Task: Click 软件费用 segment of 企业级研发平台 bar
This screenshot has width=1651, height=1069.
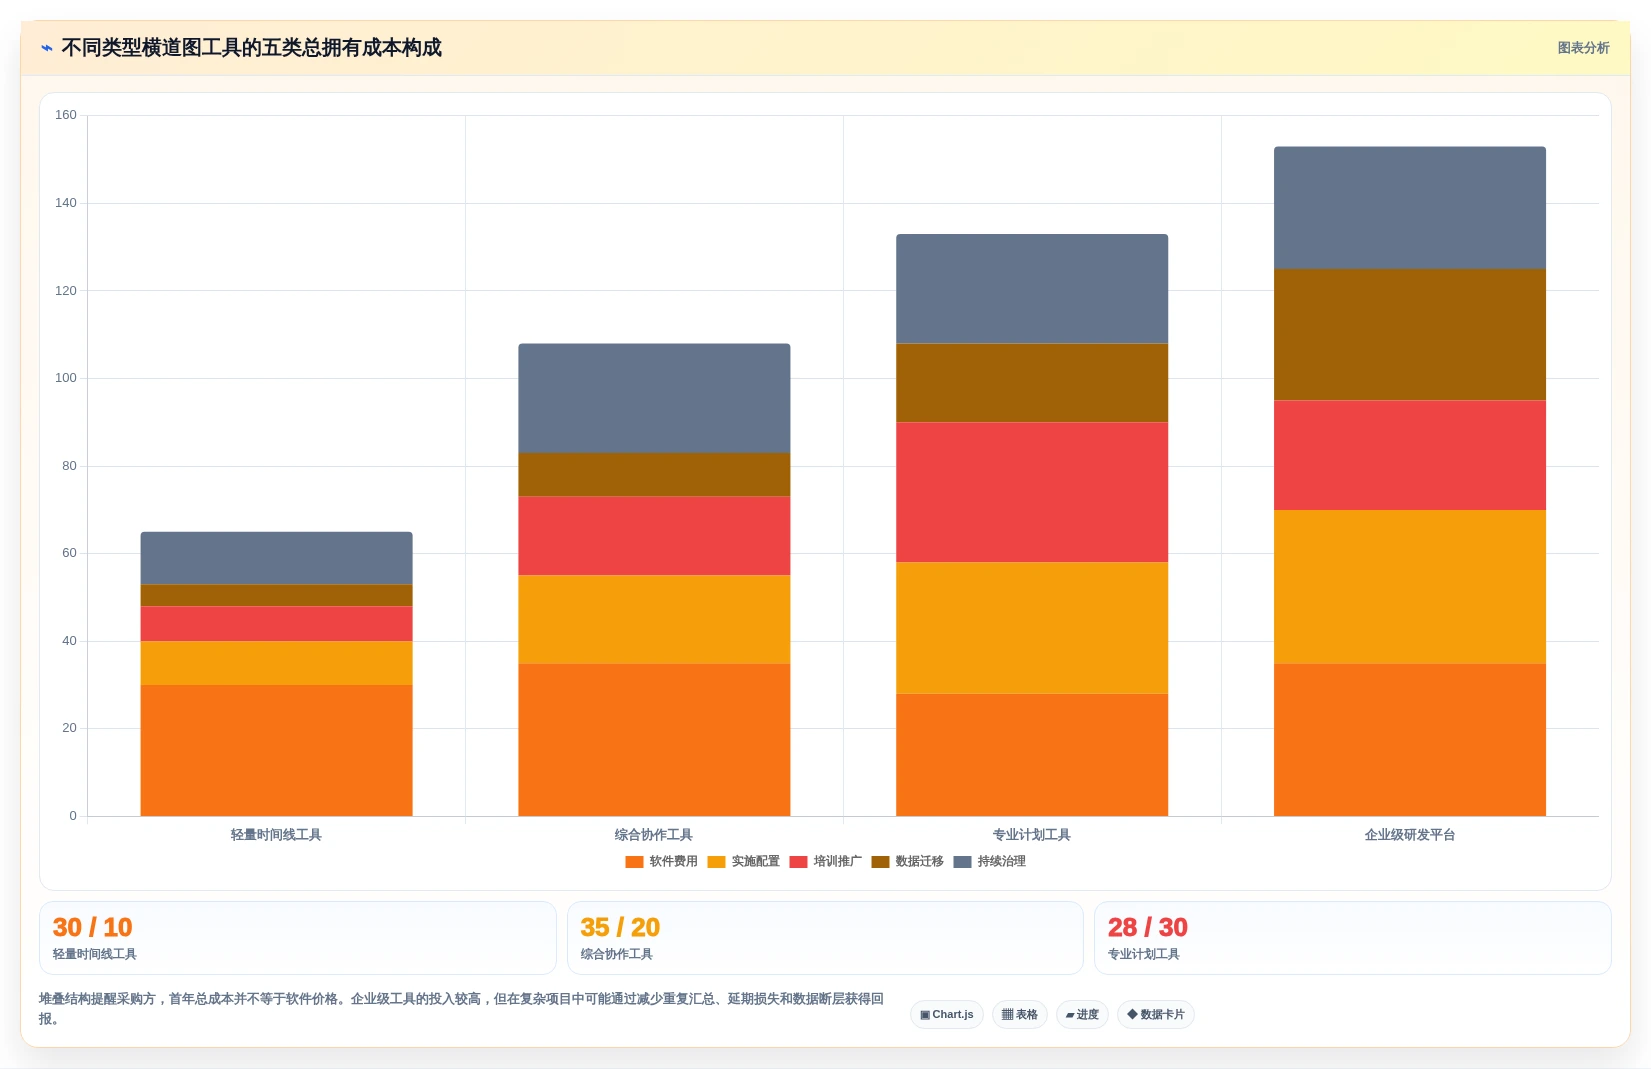Action: (x=1410, y=740)
